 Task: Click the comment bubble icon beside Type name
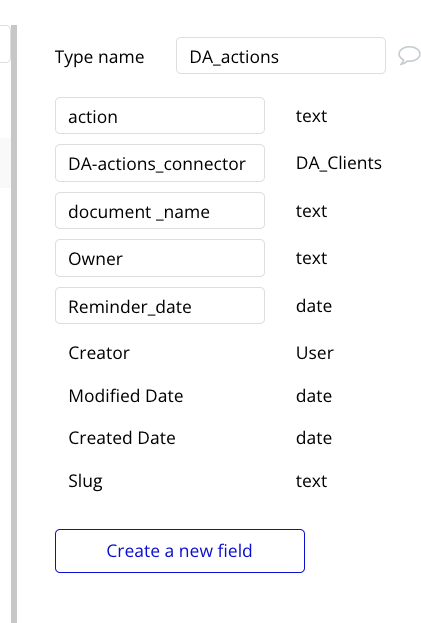(409, 55)
